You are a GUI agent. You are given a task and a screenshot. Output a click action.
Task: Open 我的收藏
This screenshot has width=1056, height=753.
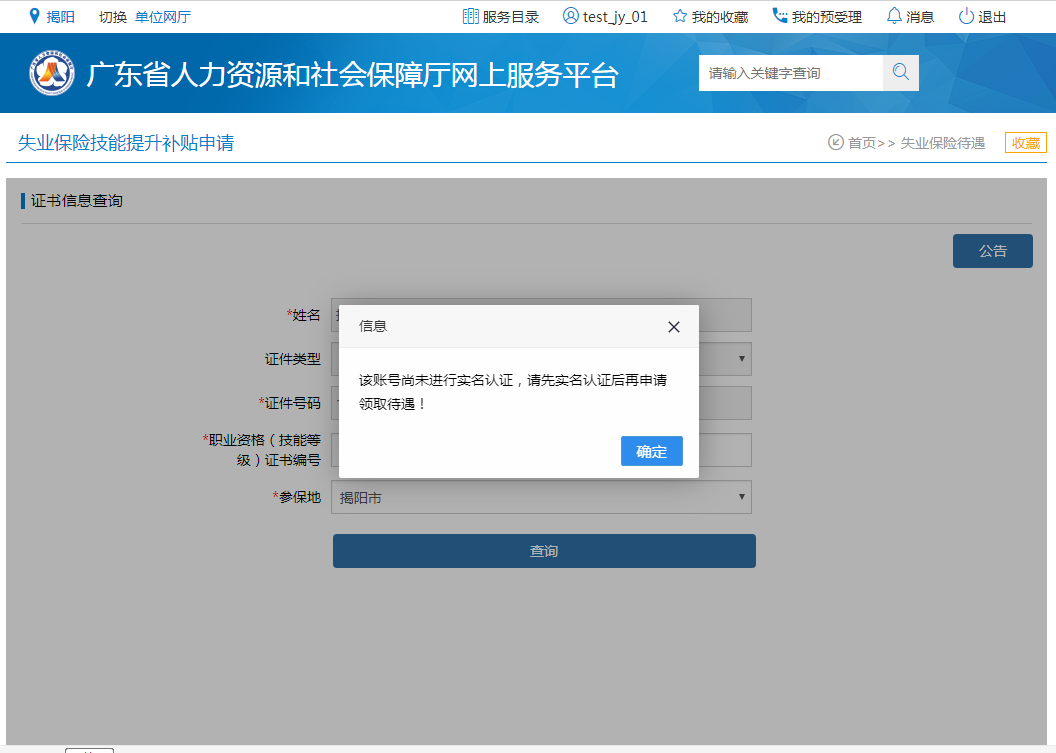[x=720, y=17]
